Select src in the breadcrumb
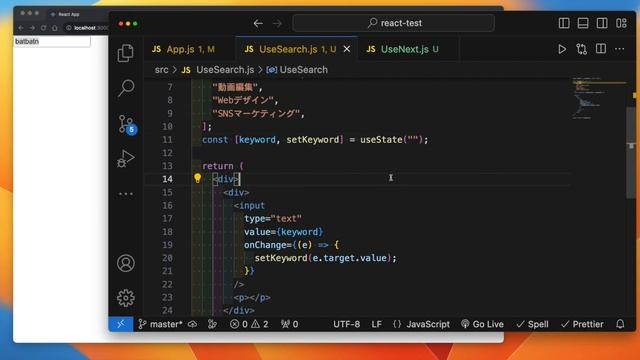The height and width of the screenshot is (360, 640). coord(162,70)
